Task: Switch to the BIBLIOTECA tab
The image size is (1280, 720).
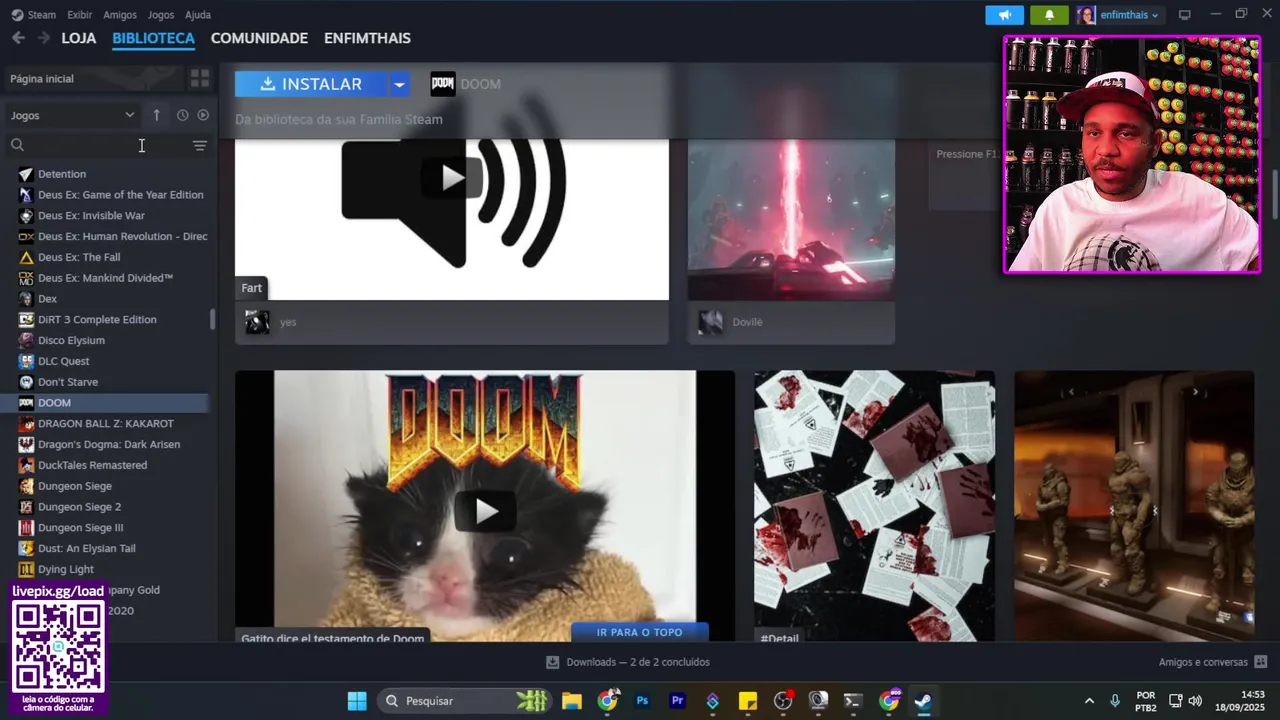Action: click(x=153, y=38)
